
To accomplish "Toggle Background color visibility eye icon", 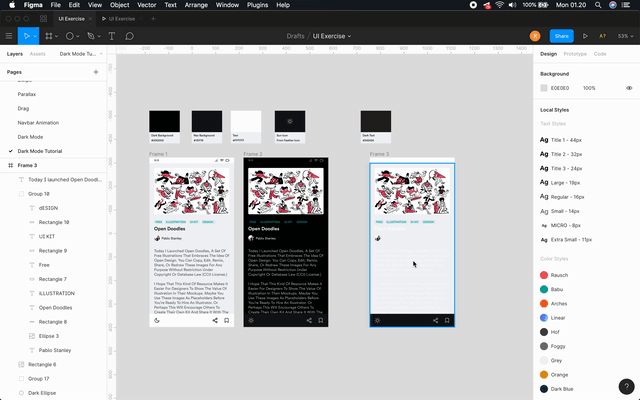I will pyautogui.click(x=629, y=88).
